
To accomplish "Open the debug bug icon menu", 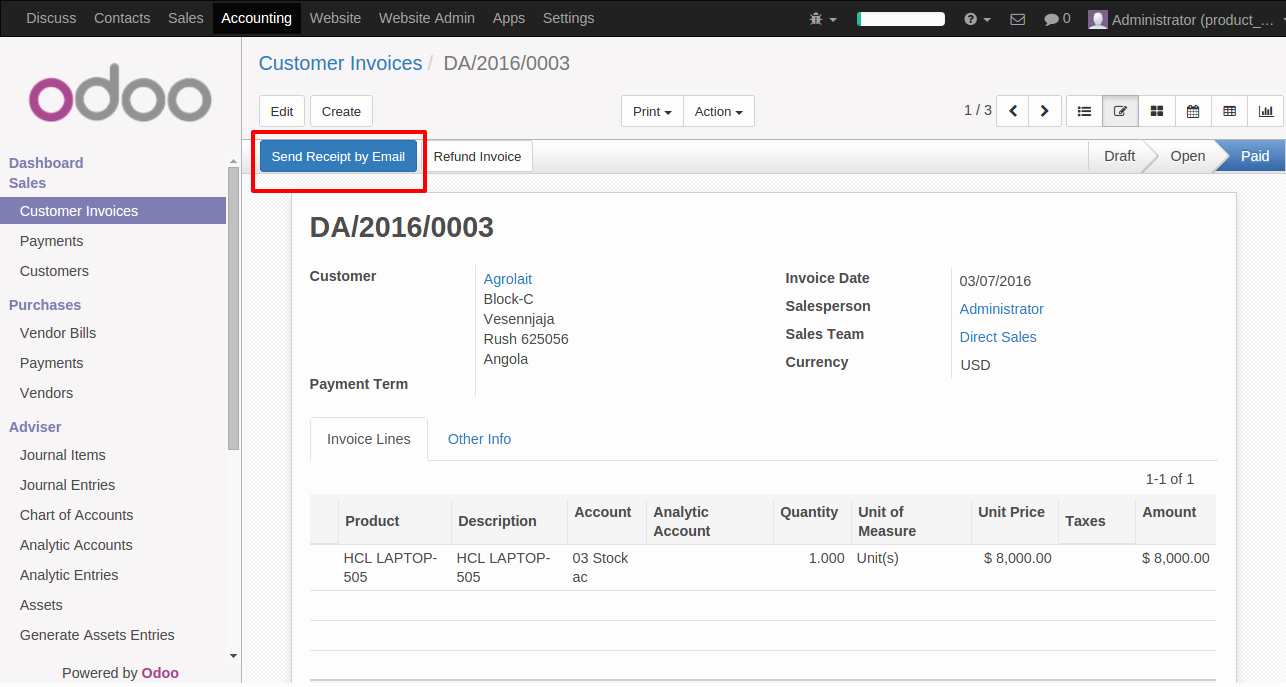I will point(822,19).
